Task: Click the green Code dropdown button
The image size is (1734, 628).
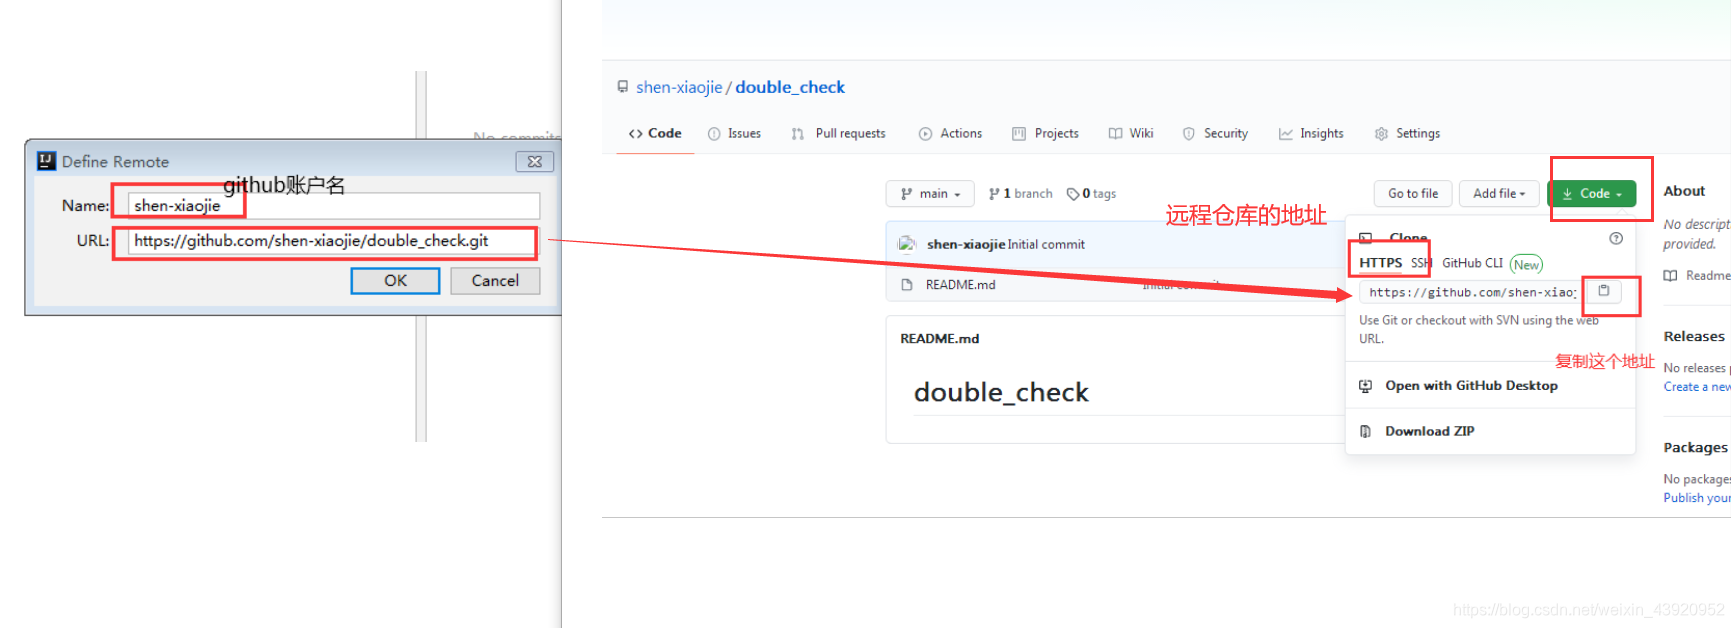Action: click(1592, 194)
